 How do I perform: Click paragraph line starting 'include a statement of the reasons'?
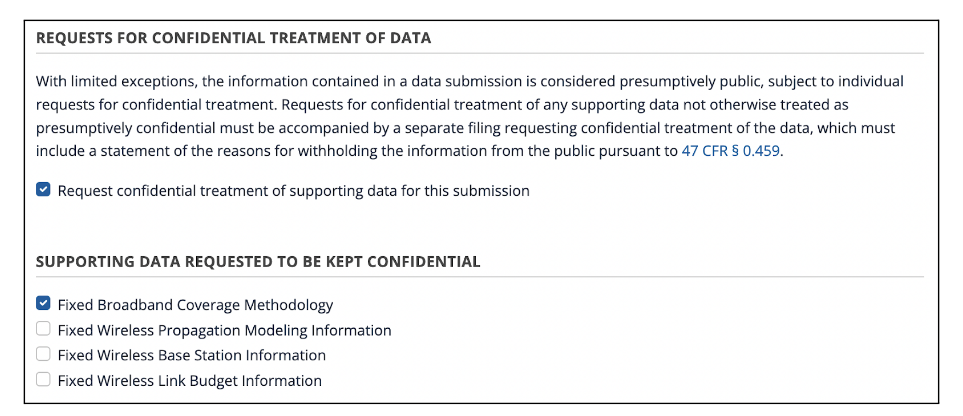point(350,152)
